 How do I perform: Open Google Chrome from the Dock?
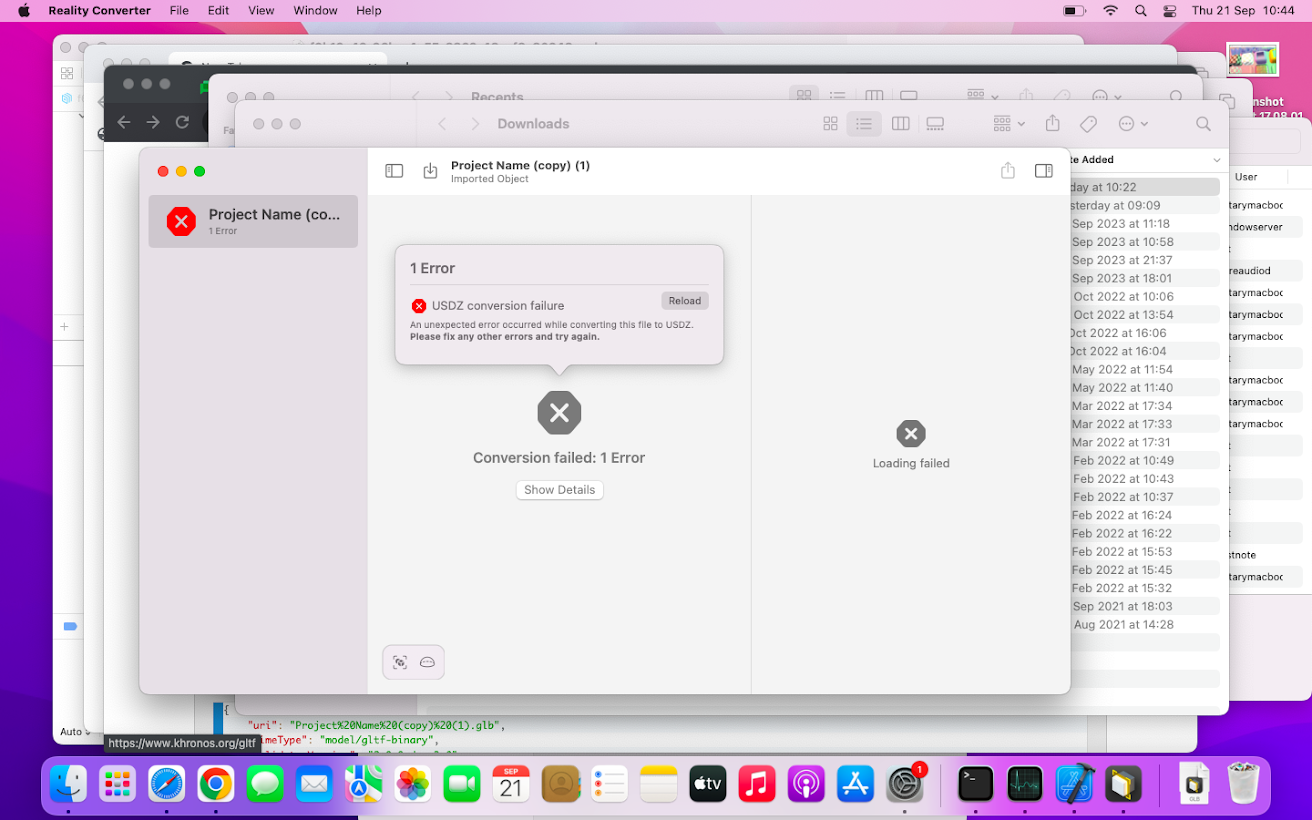coord(216,784)
